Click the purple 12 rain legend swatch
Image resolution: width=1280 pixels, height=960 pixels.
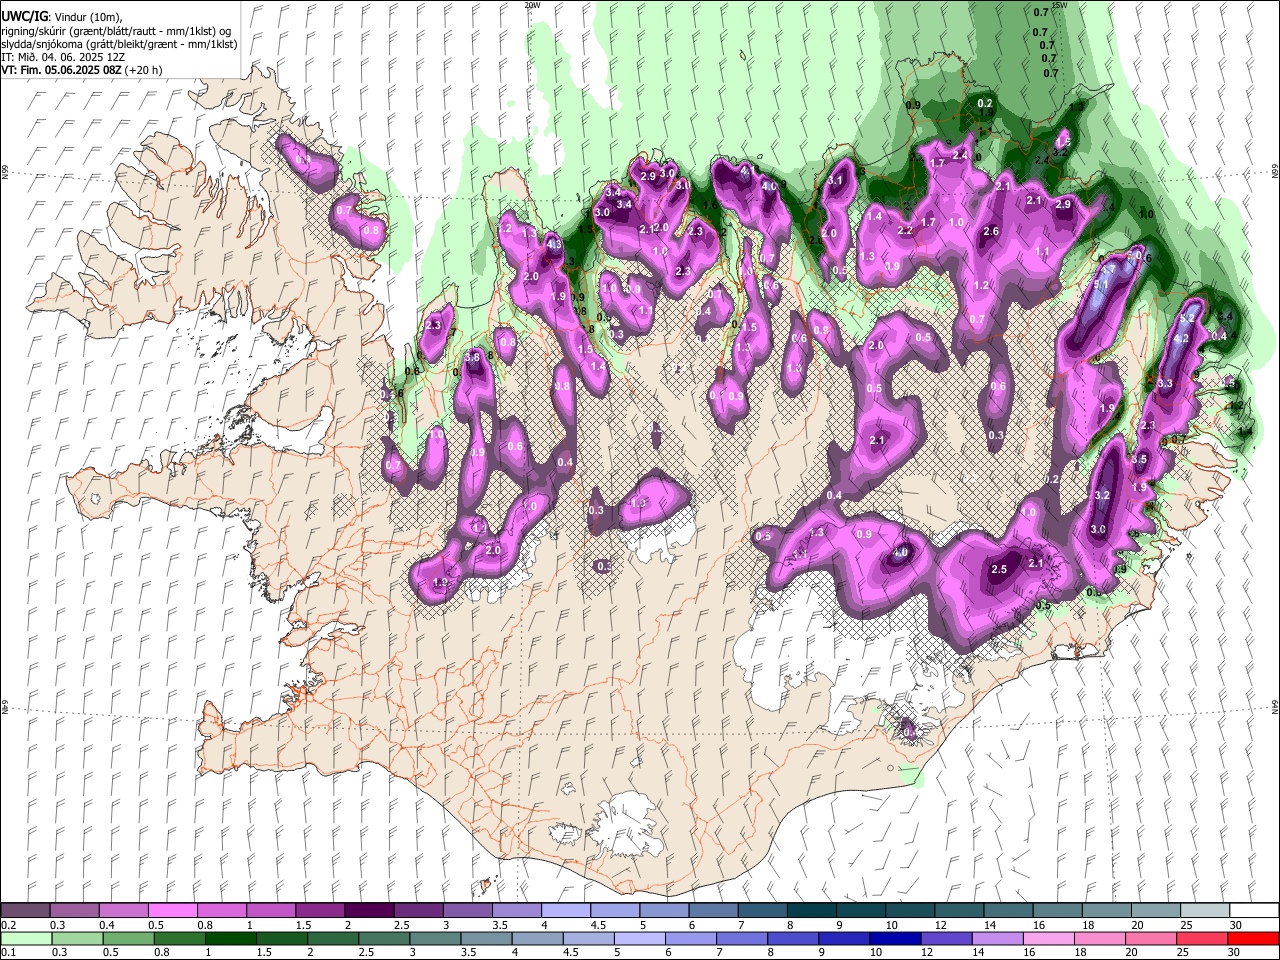click(946, 938)
